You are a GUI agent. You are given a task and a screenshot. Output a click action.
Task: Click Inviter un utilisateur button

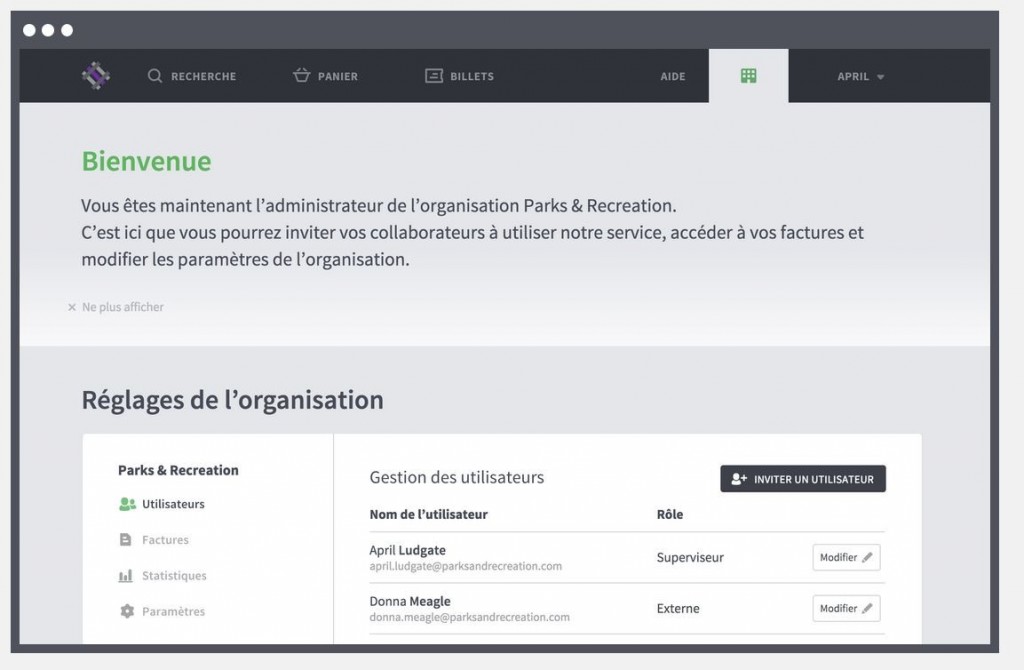pyautogui.click(x=803, y=479)
